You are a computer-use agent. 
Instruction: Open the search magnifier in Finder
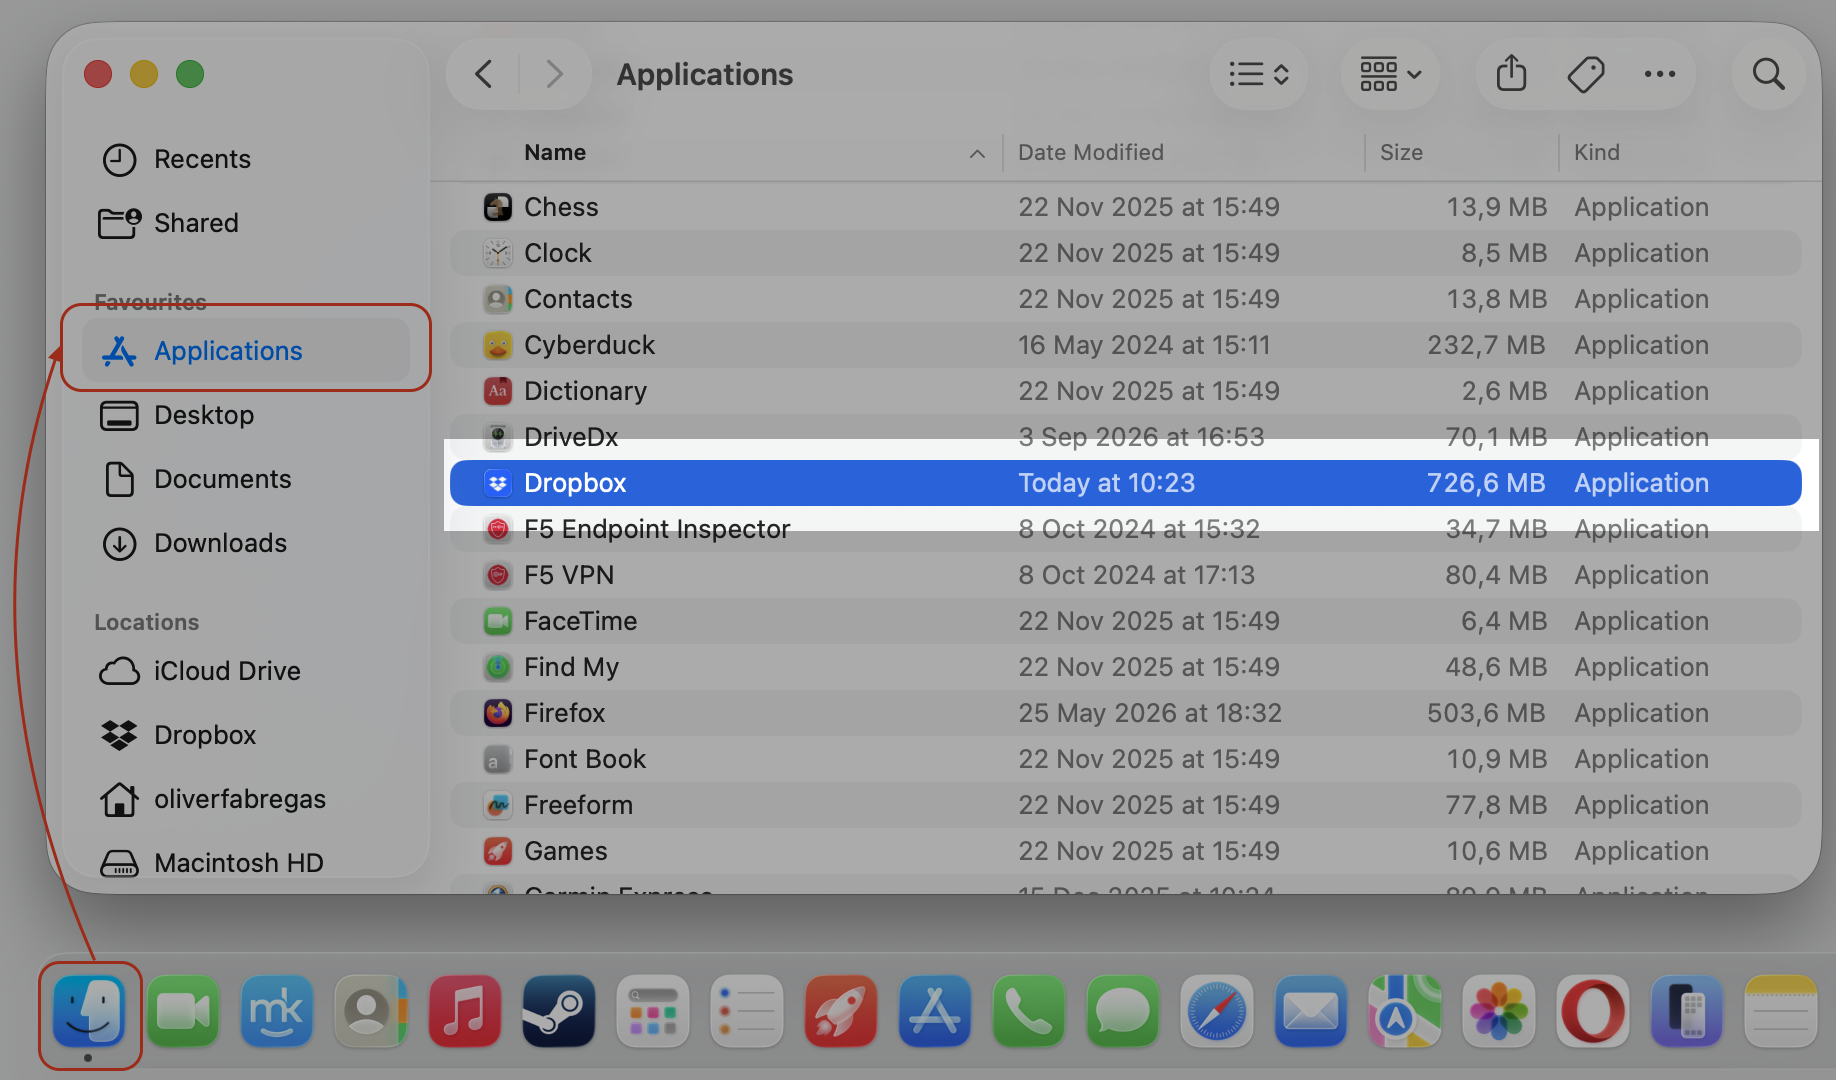click(1768, 74)
